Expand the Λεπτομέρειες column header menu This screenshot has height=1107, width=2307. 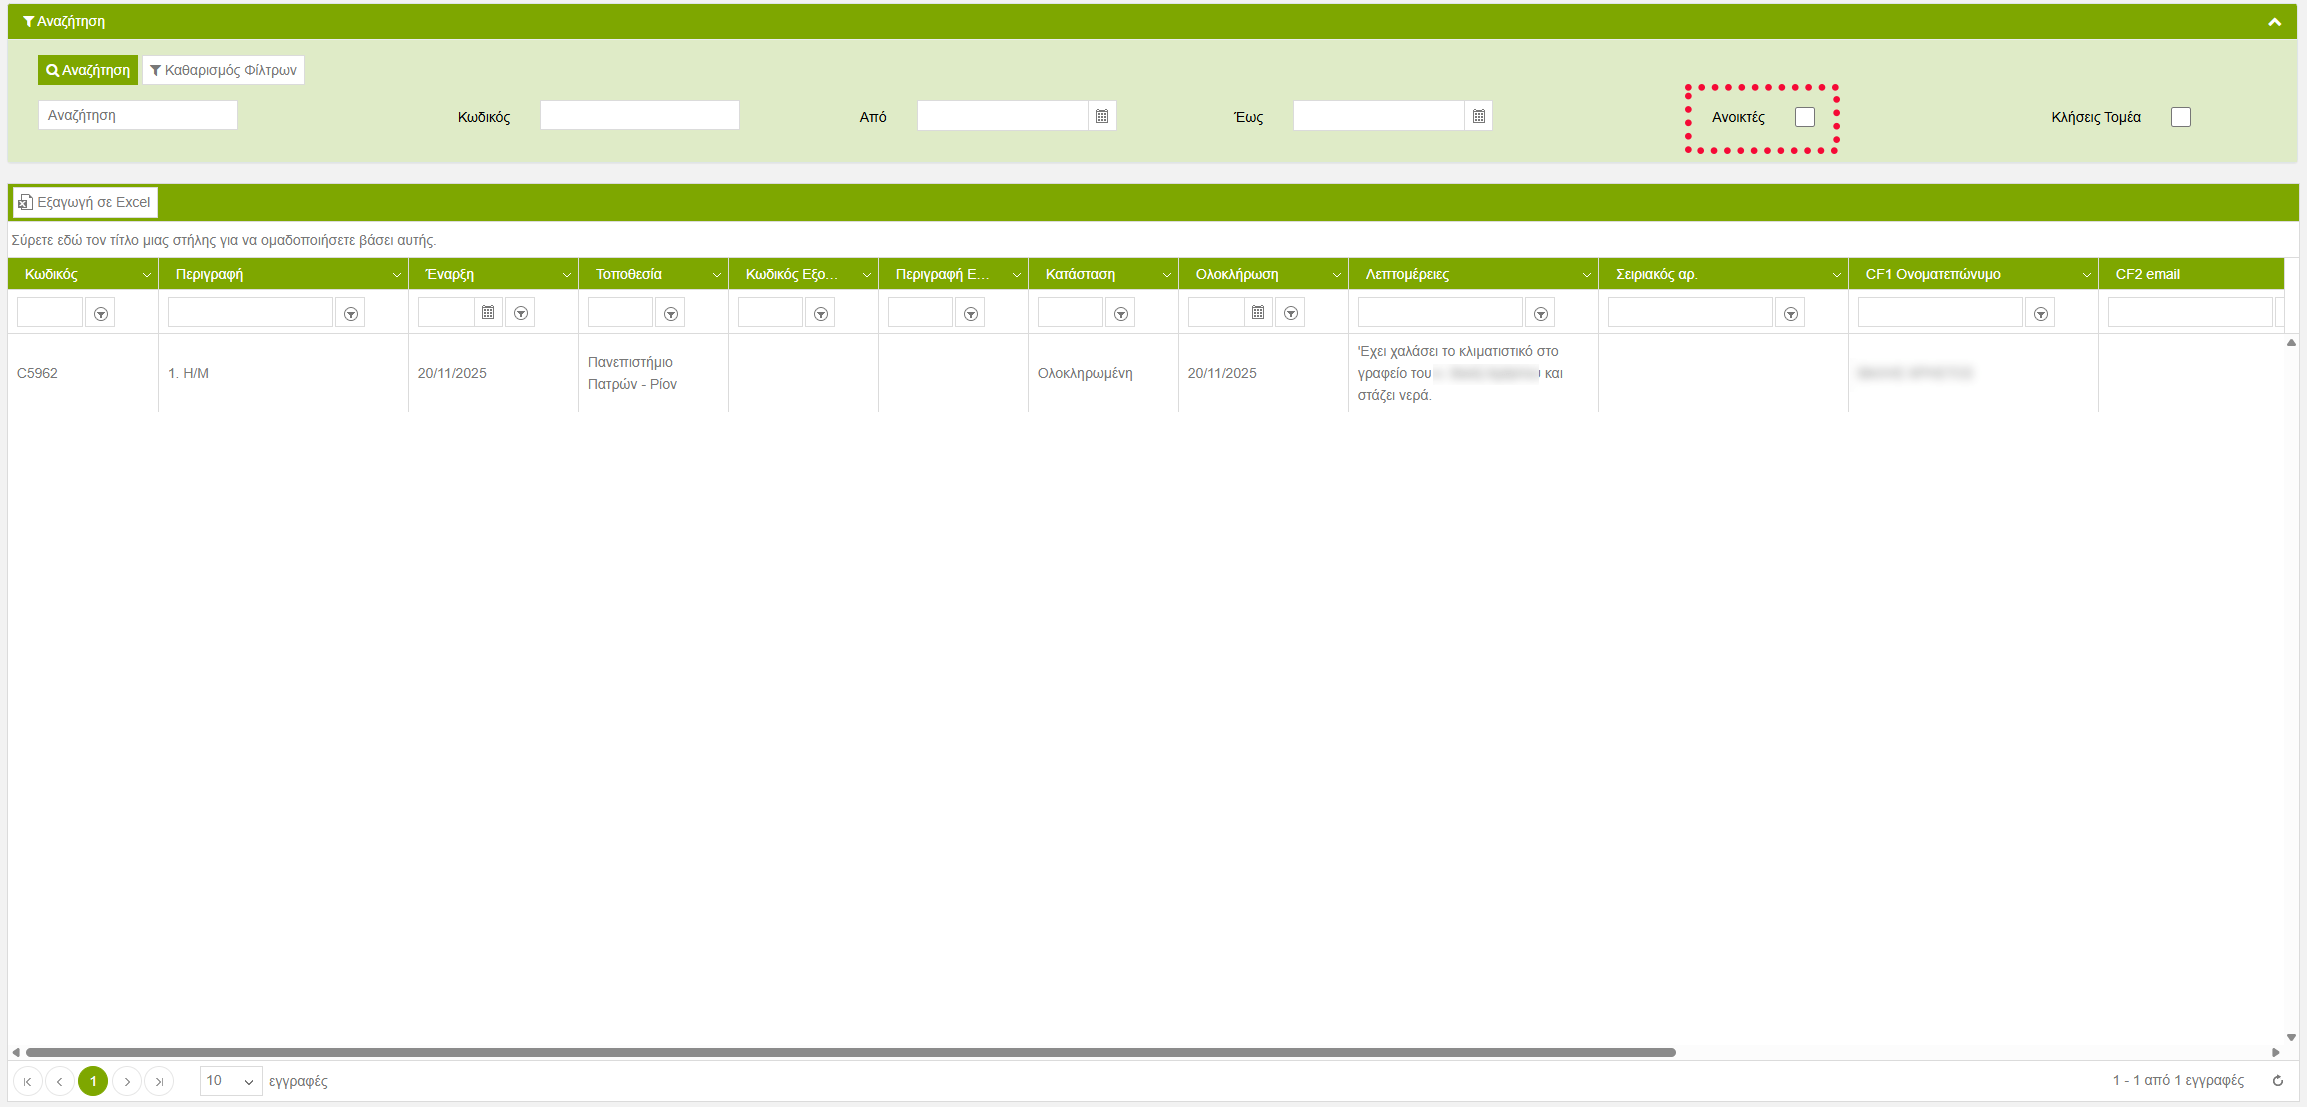click(1586, 274)
